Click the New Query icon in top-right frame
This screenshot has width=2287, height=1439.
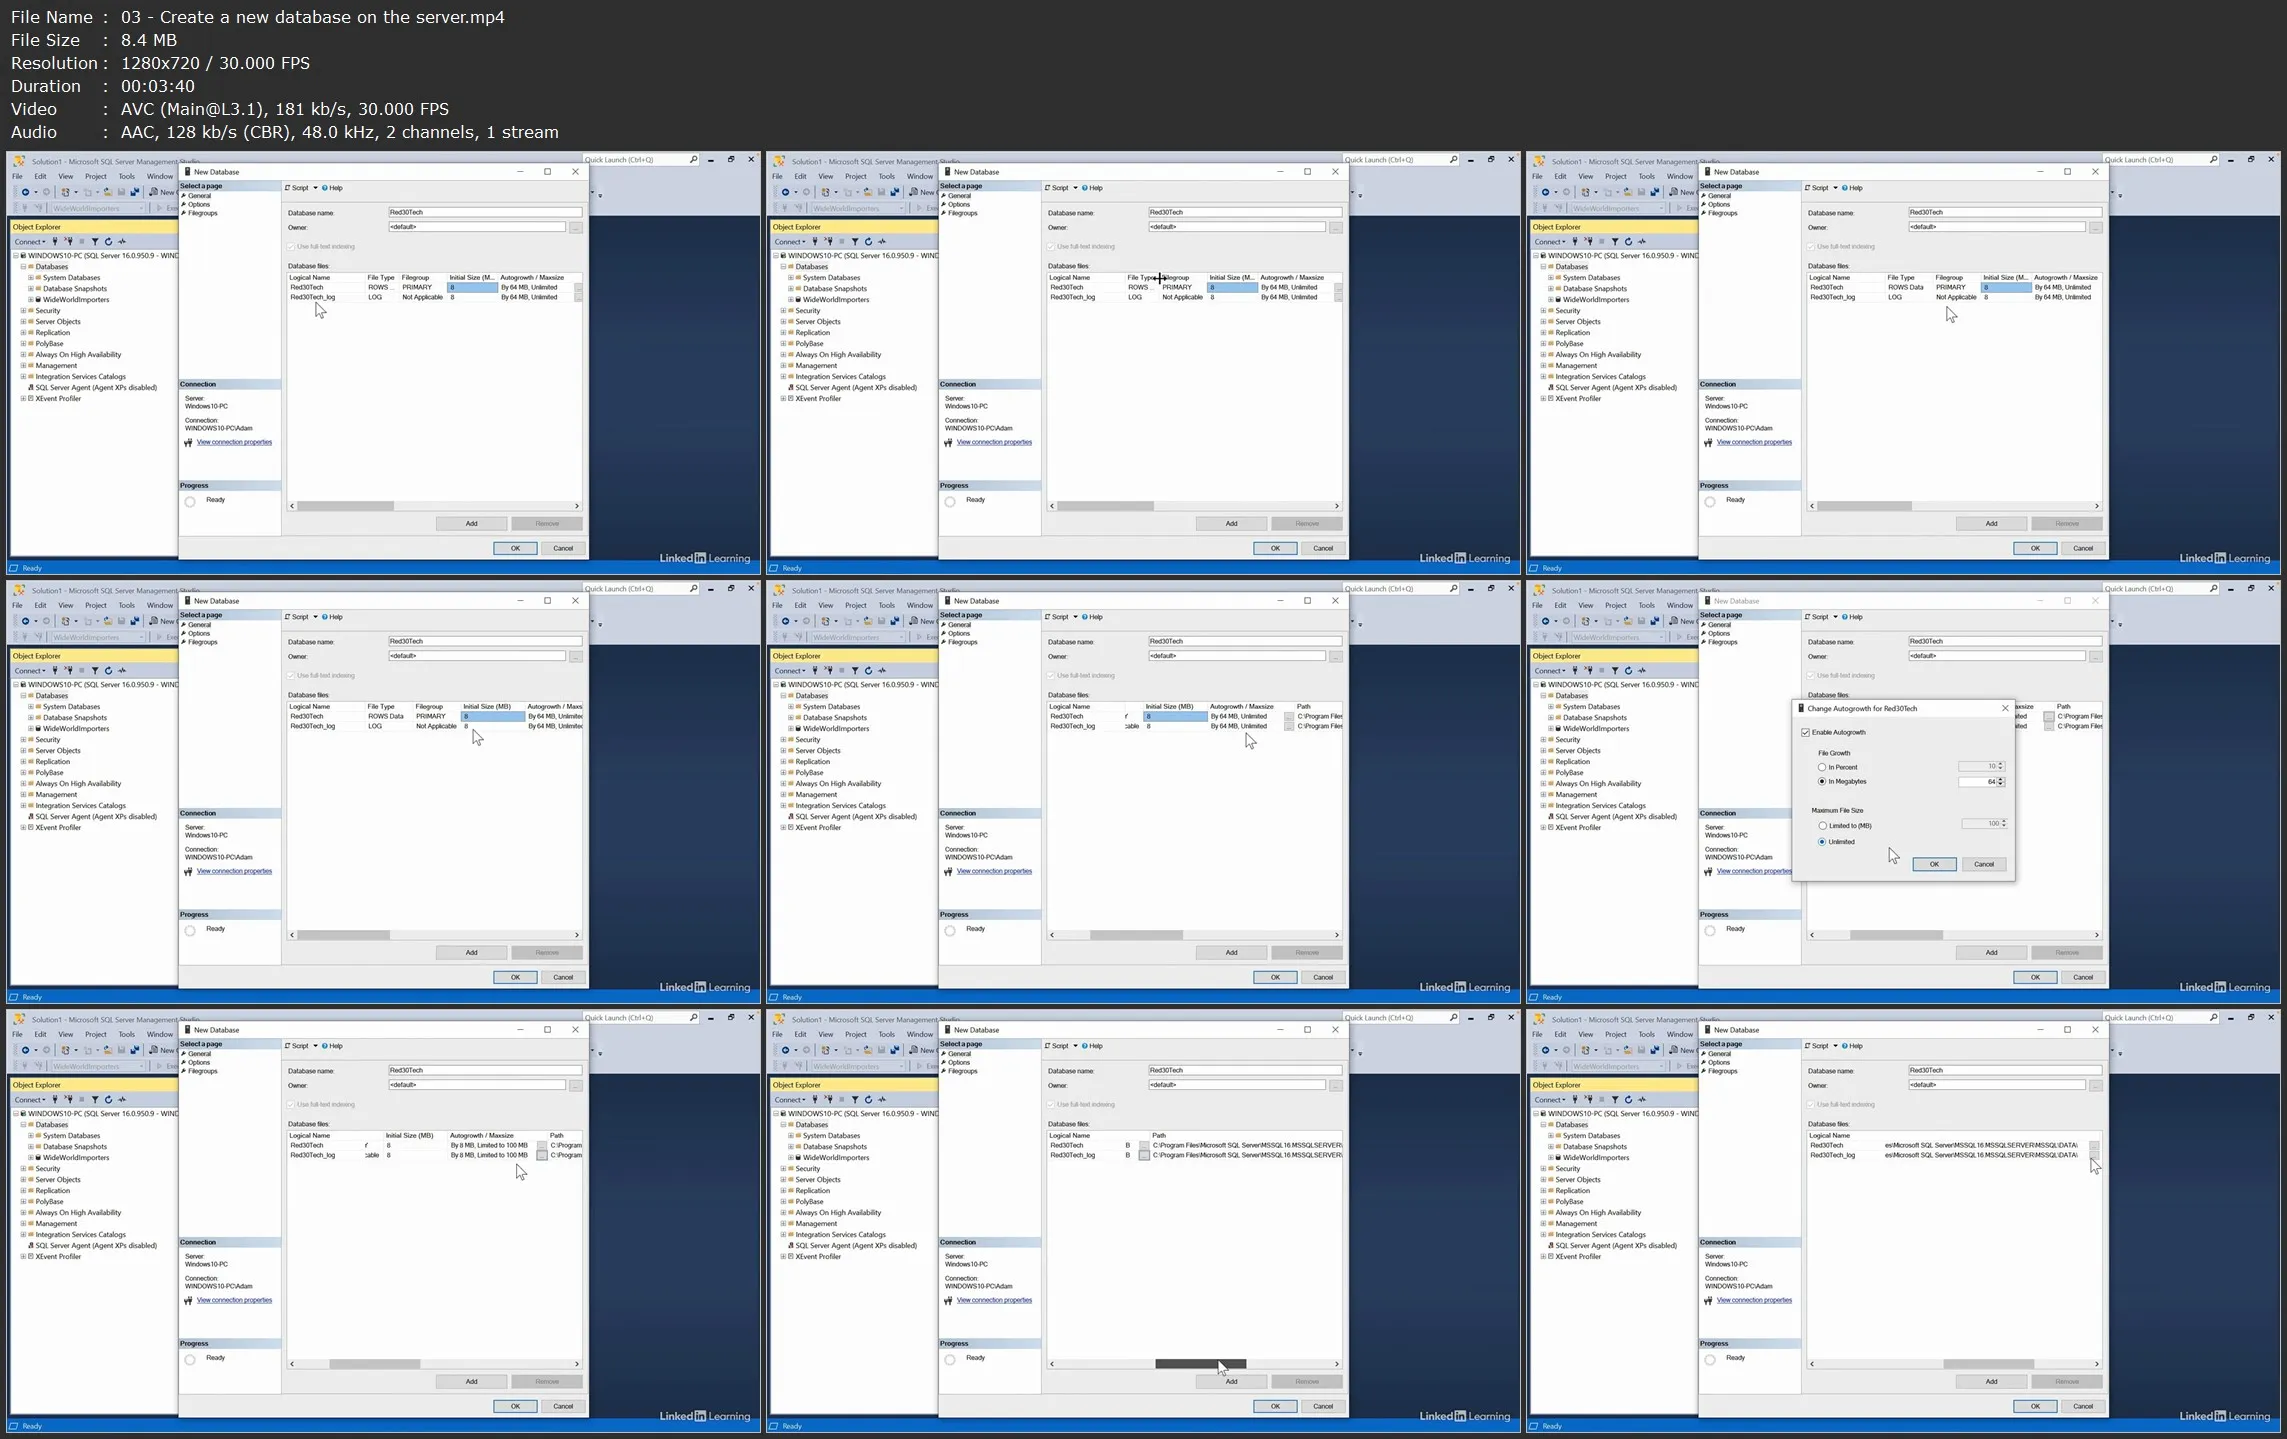tap(1672, 192)
